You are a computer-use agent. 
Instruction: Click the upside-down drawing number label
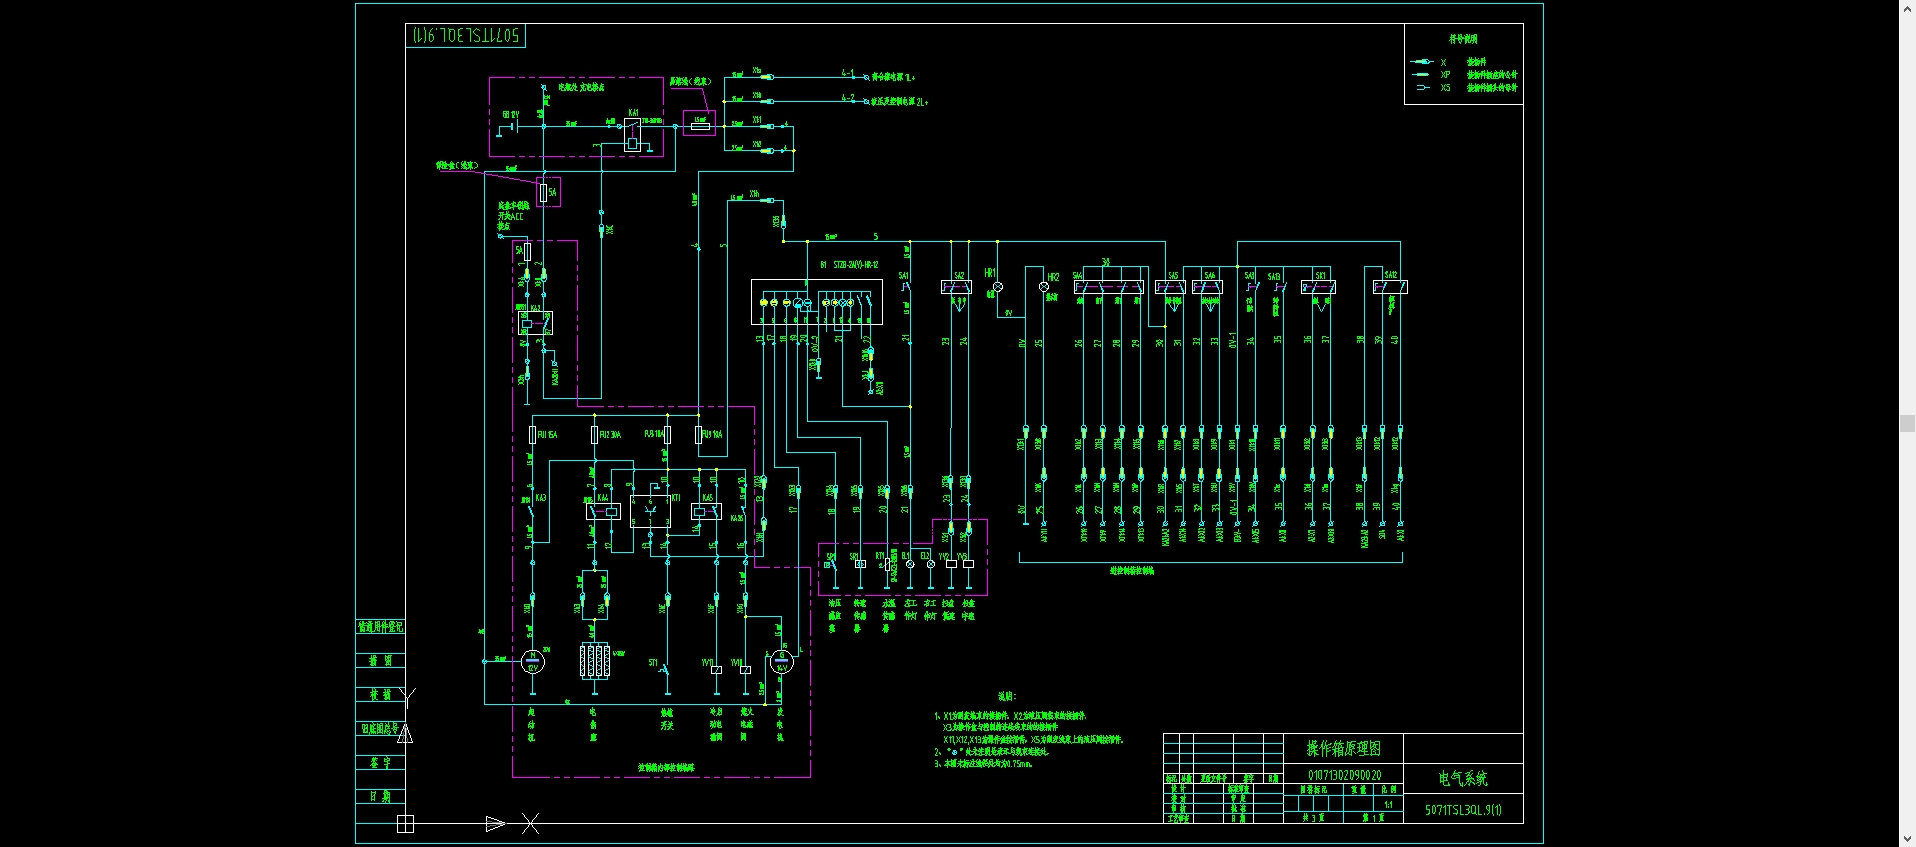pyautogui.click(x=466, y=35)
